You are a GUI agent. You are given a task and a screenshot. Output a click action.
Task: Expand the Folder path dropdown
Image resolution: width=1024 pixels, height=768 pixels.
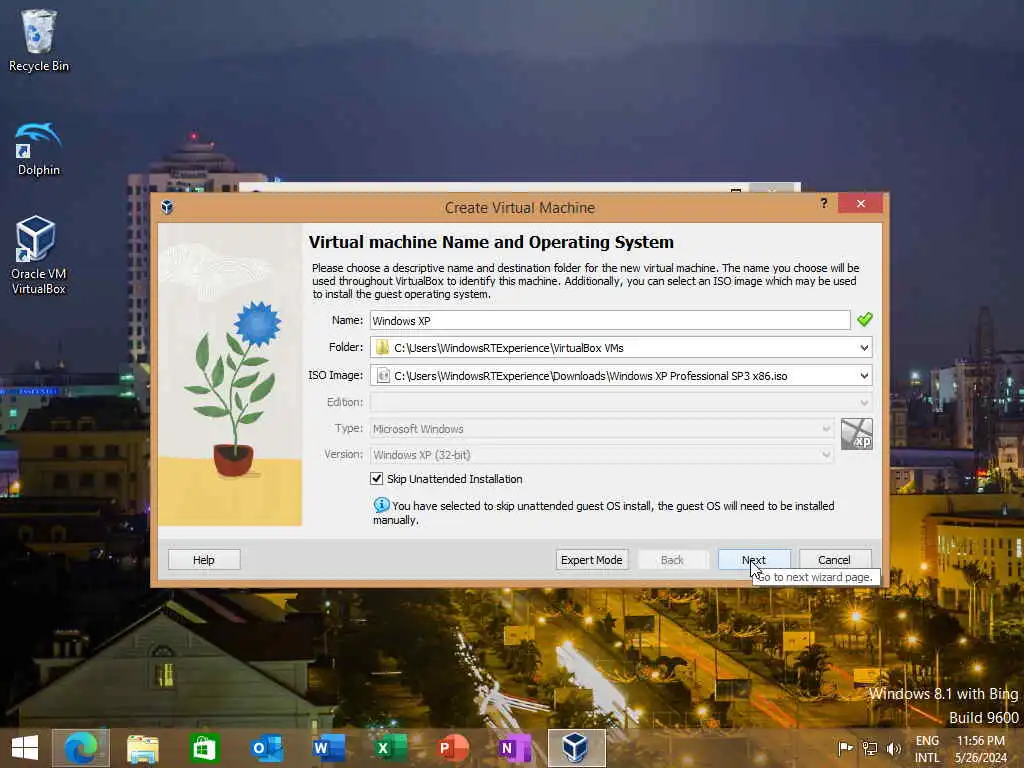pos(864,347)
